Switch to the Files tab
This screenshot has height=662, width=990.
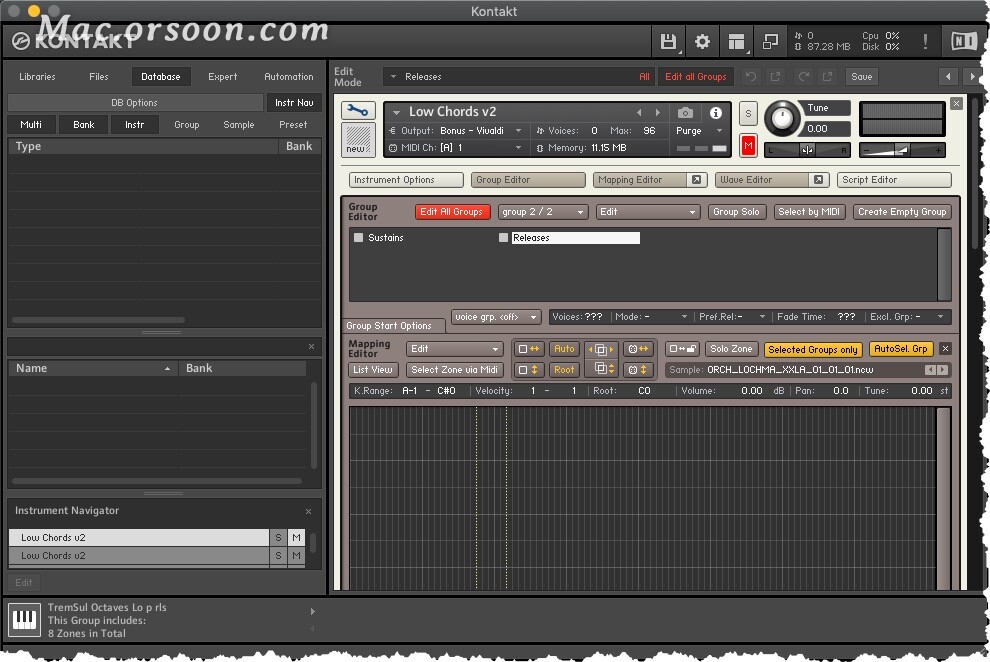click(98, 76)
